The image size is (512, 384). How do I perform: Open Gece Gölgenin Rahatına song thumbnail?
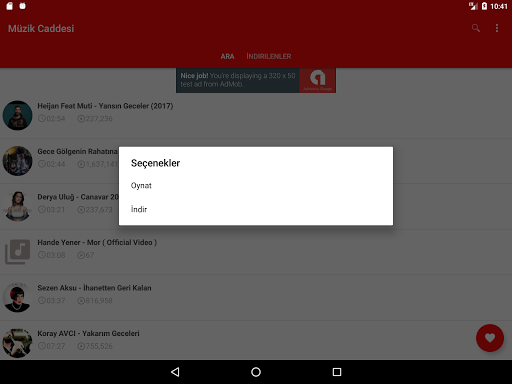(x=17, y=161)
